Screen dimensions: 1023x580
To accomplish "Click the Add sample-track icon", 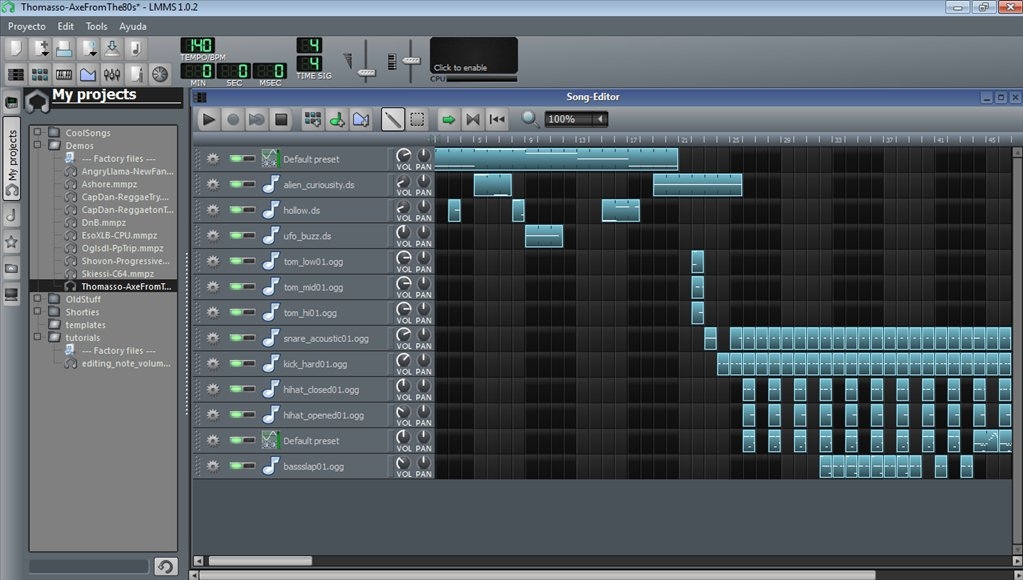I will tap(337, 119).
